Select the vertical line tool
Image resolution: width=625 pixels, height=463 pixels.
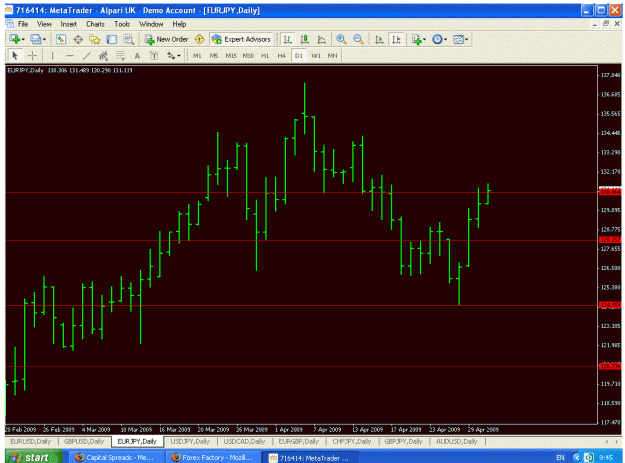click(x=52, y=56)
